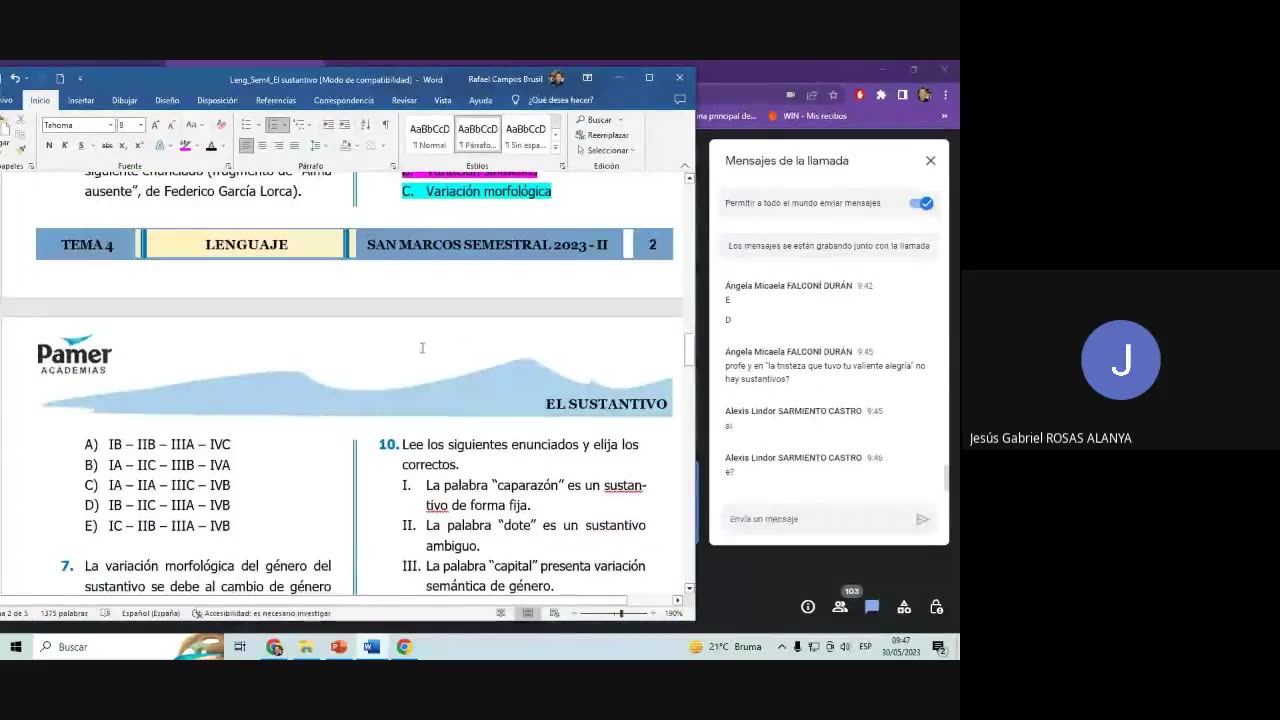Apply red font color

(210, 146)
